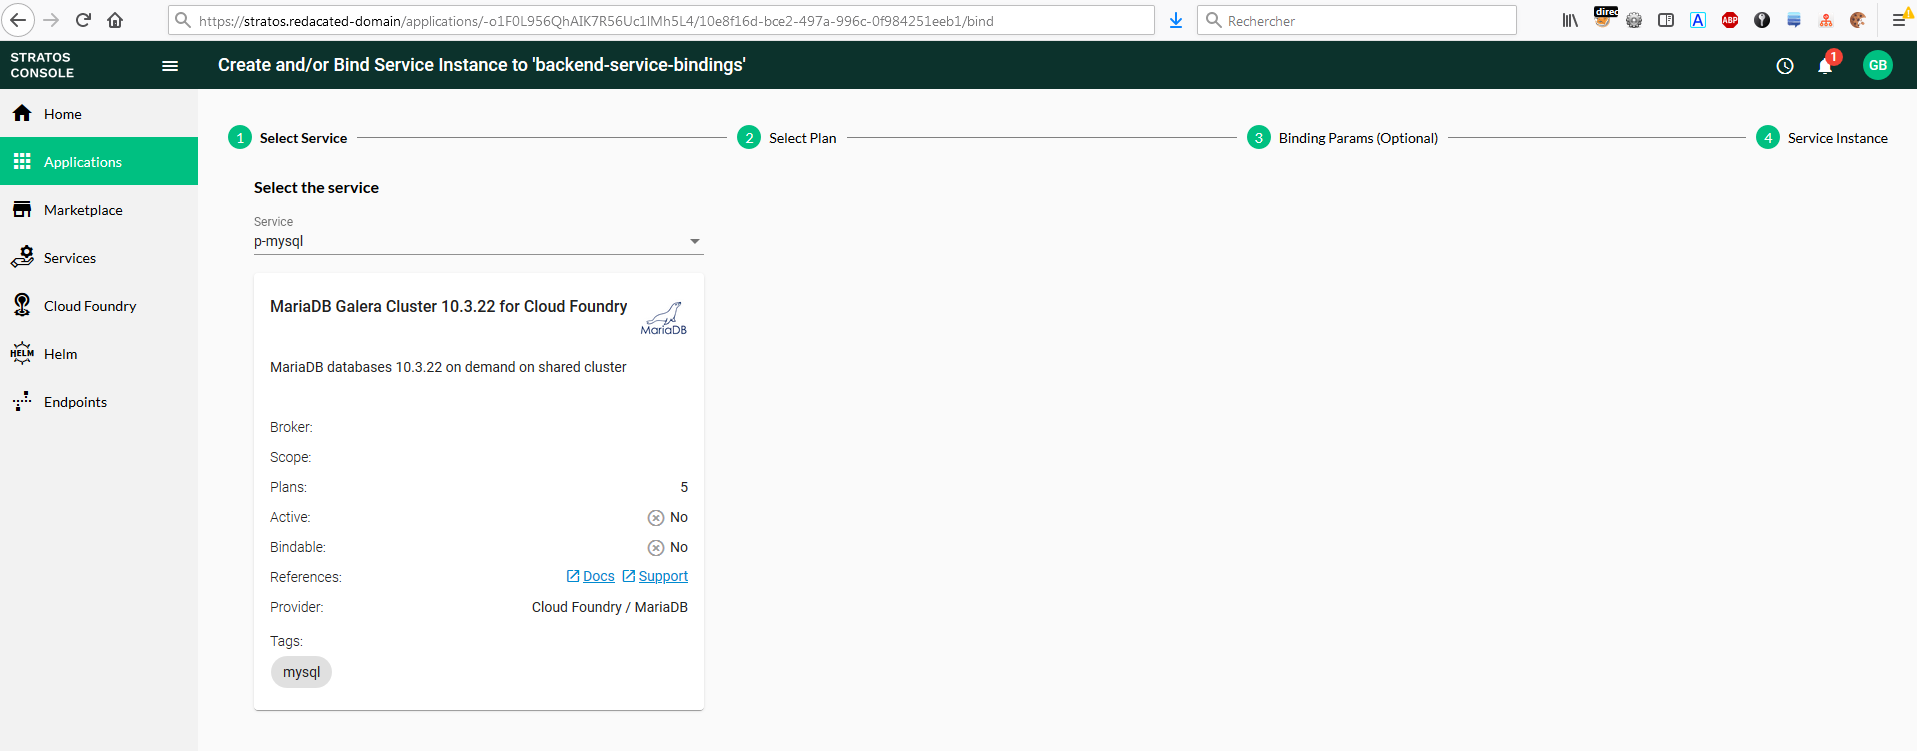Open Endpoints in the sidebar
This screenshot has height=751, width=1917.
[x=99, y=402]
